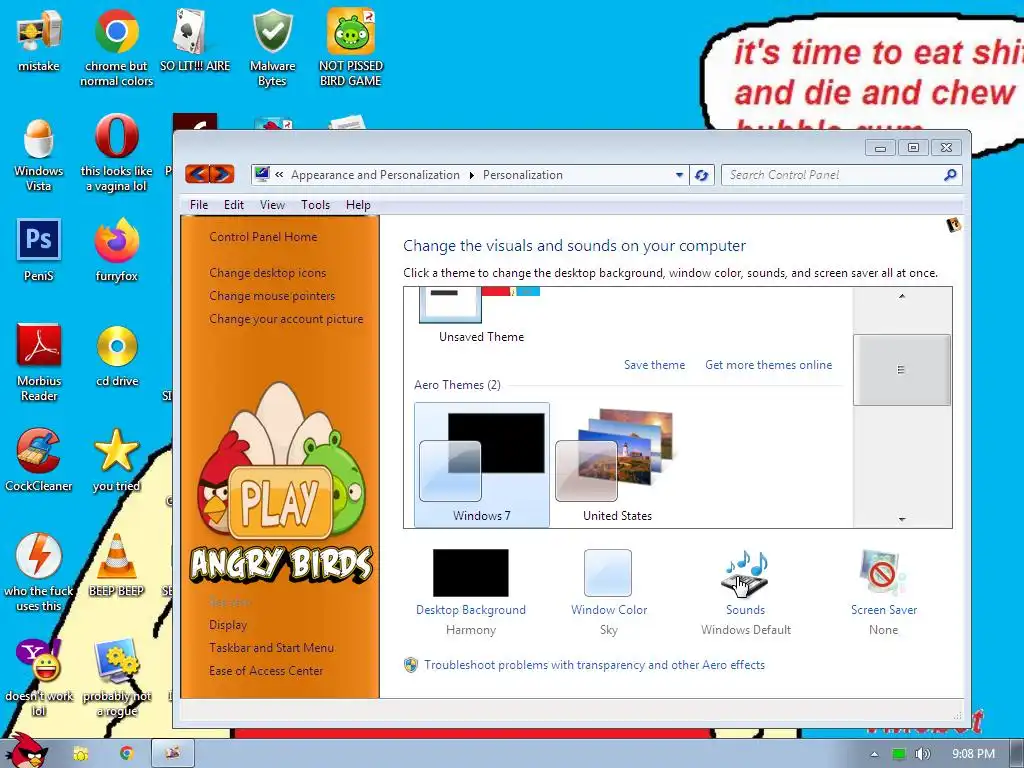Click the double chevron breadcrumb overflow

280,174
